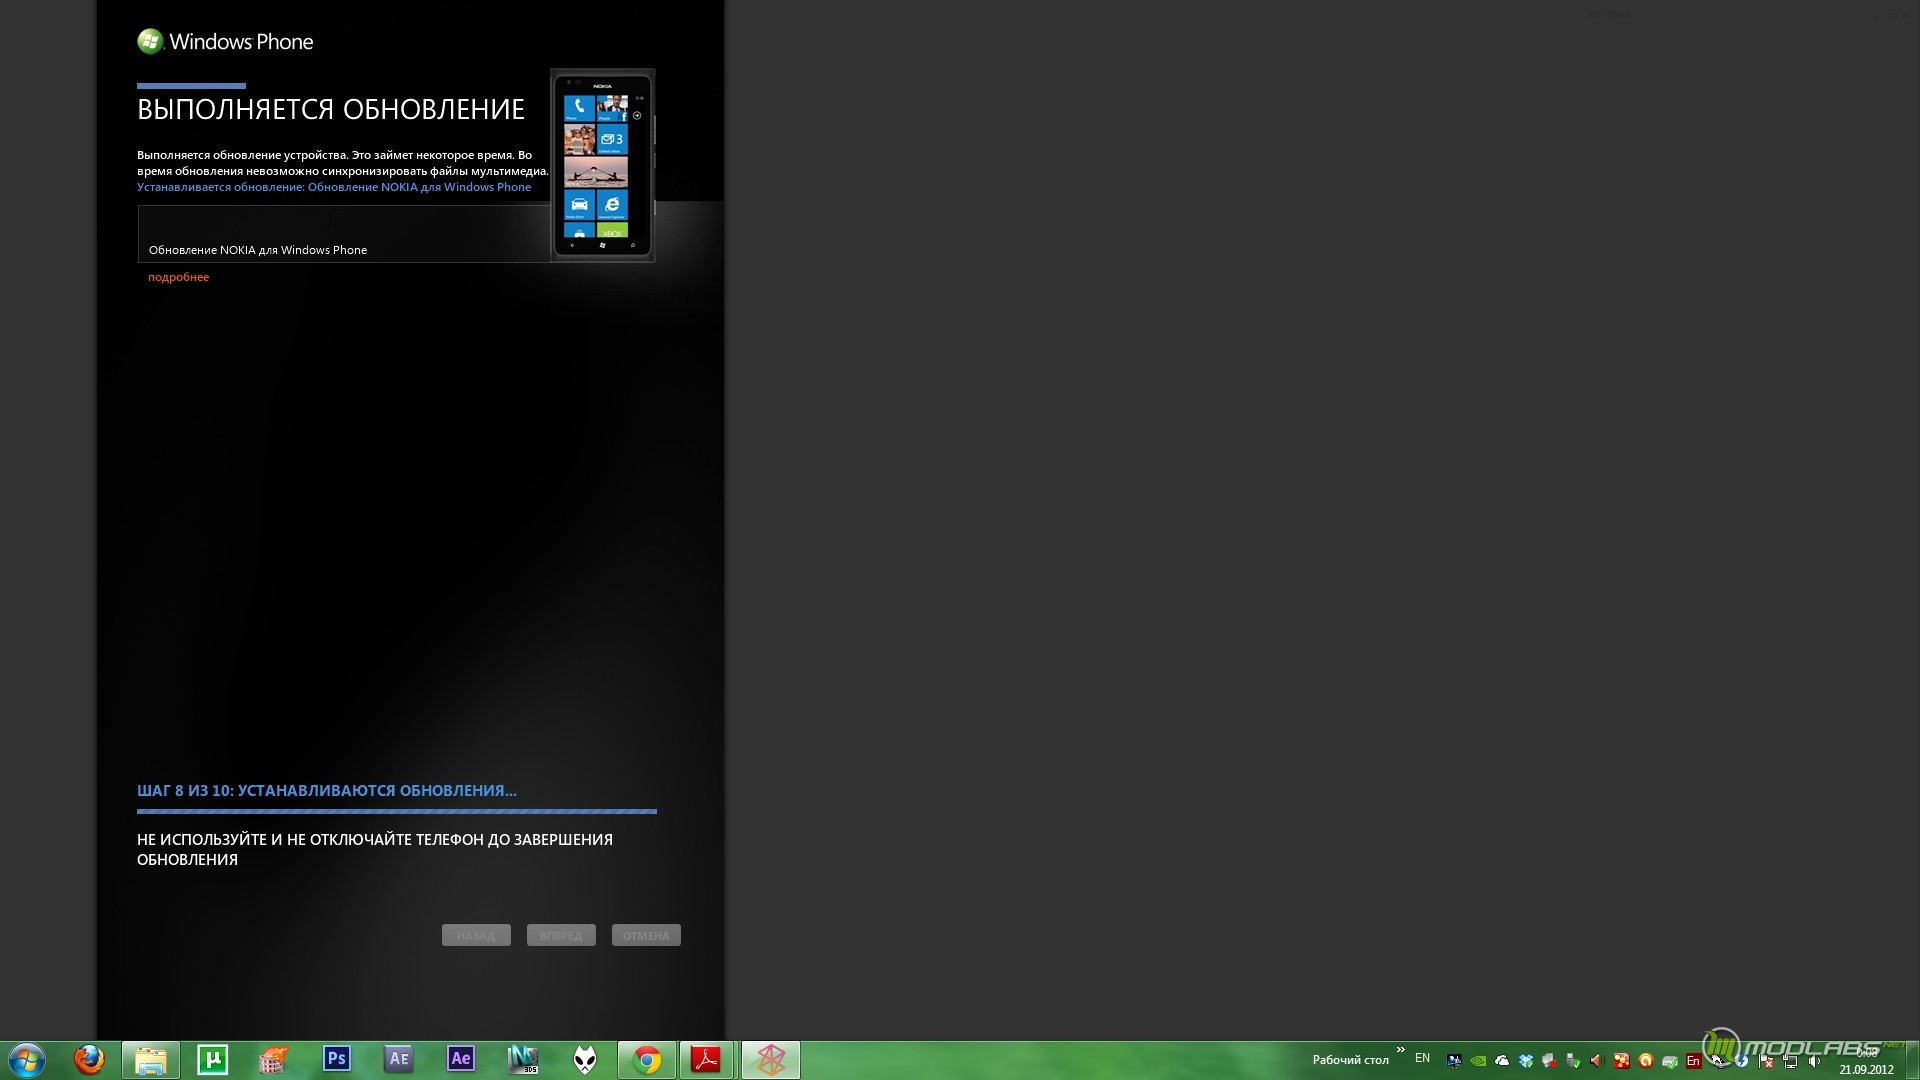The height and width of the screenshot is (1080, 1920).
Task: Open the Рабочий стол desktop toolbar
Action: click(x=1350, y=1060)
